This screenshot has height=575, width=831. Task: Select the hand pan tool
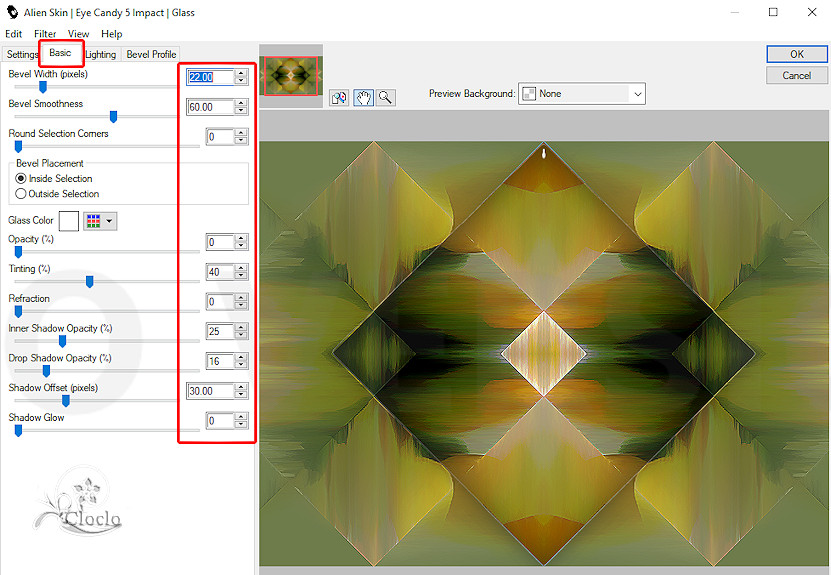click(x=363, y=97)
